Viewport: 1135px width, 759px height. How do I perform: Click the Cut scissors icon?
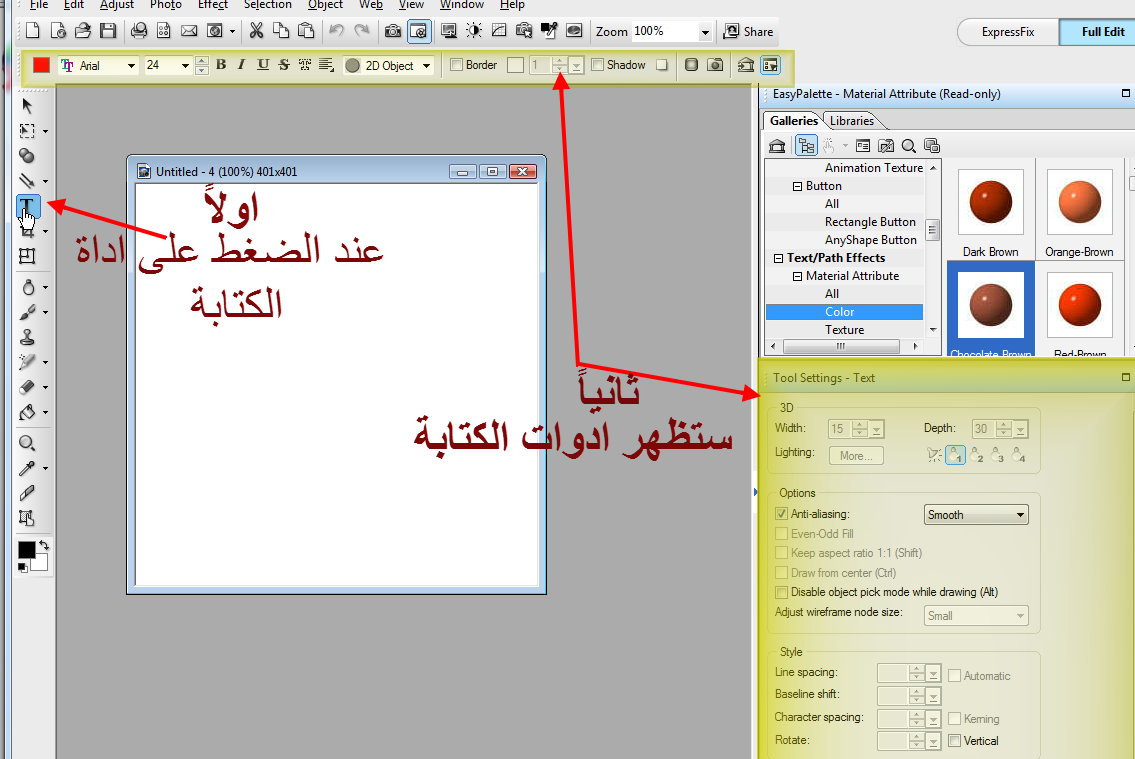tap(256, 31)
